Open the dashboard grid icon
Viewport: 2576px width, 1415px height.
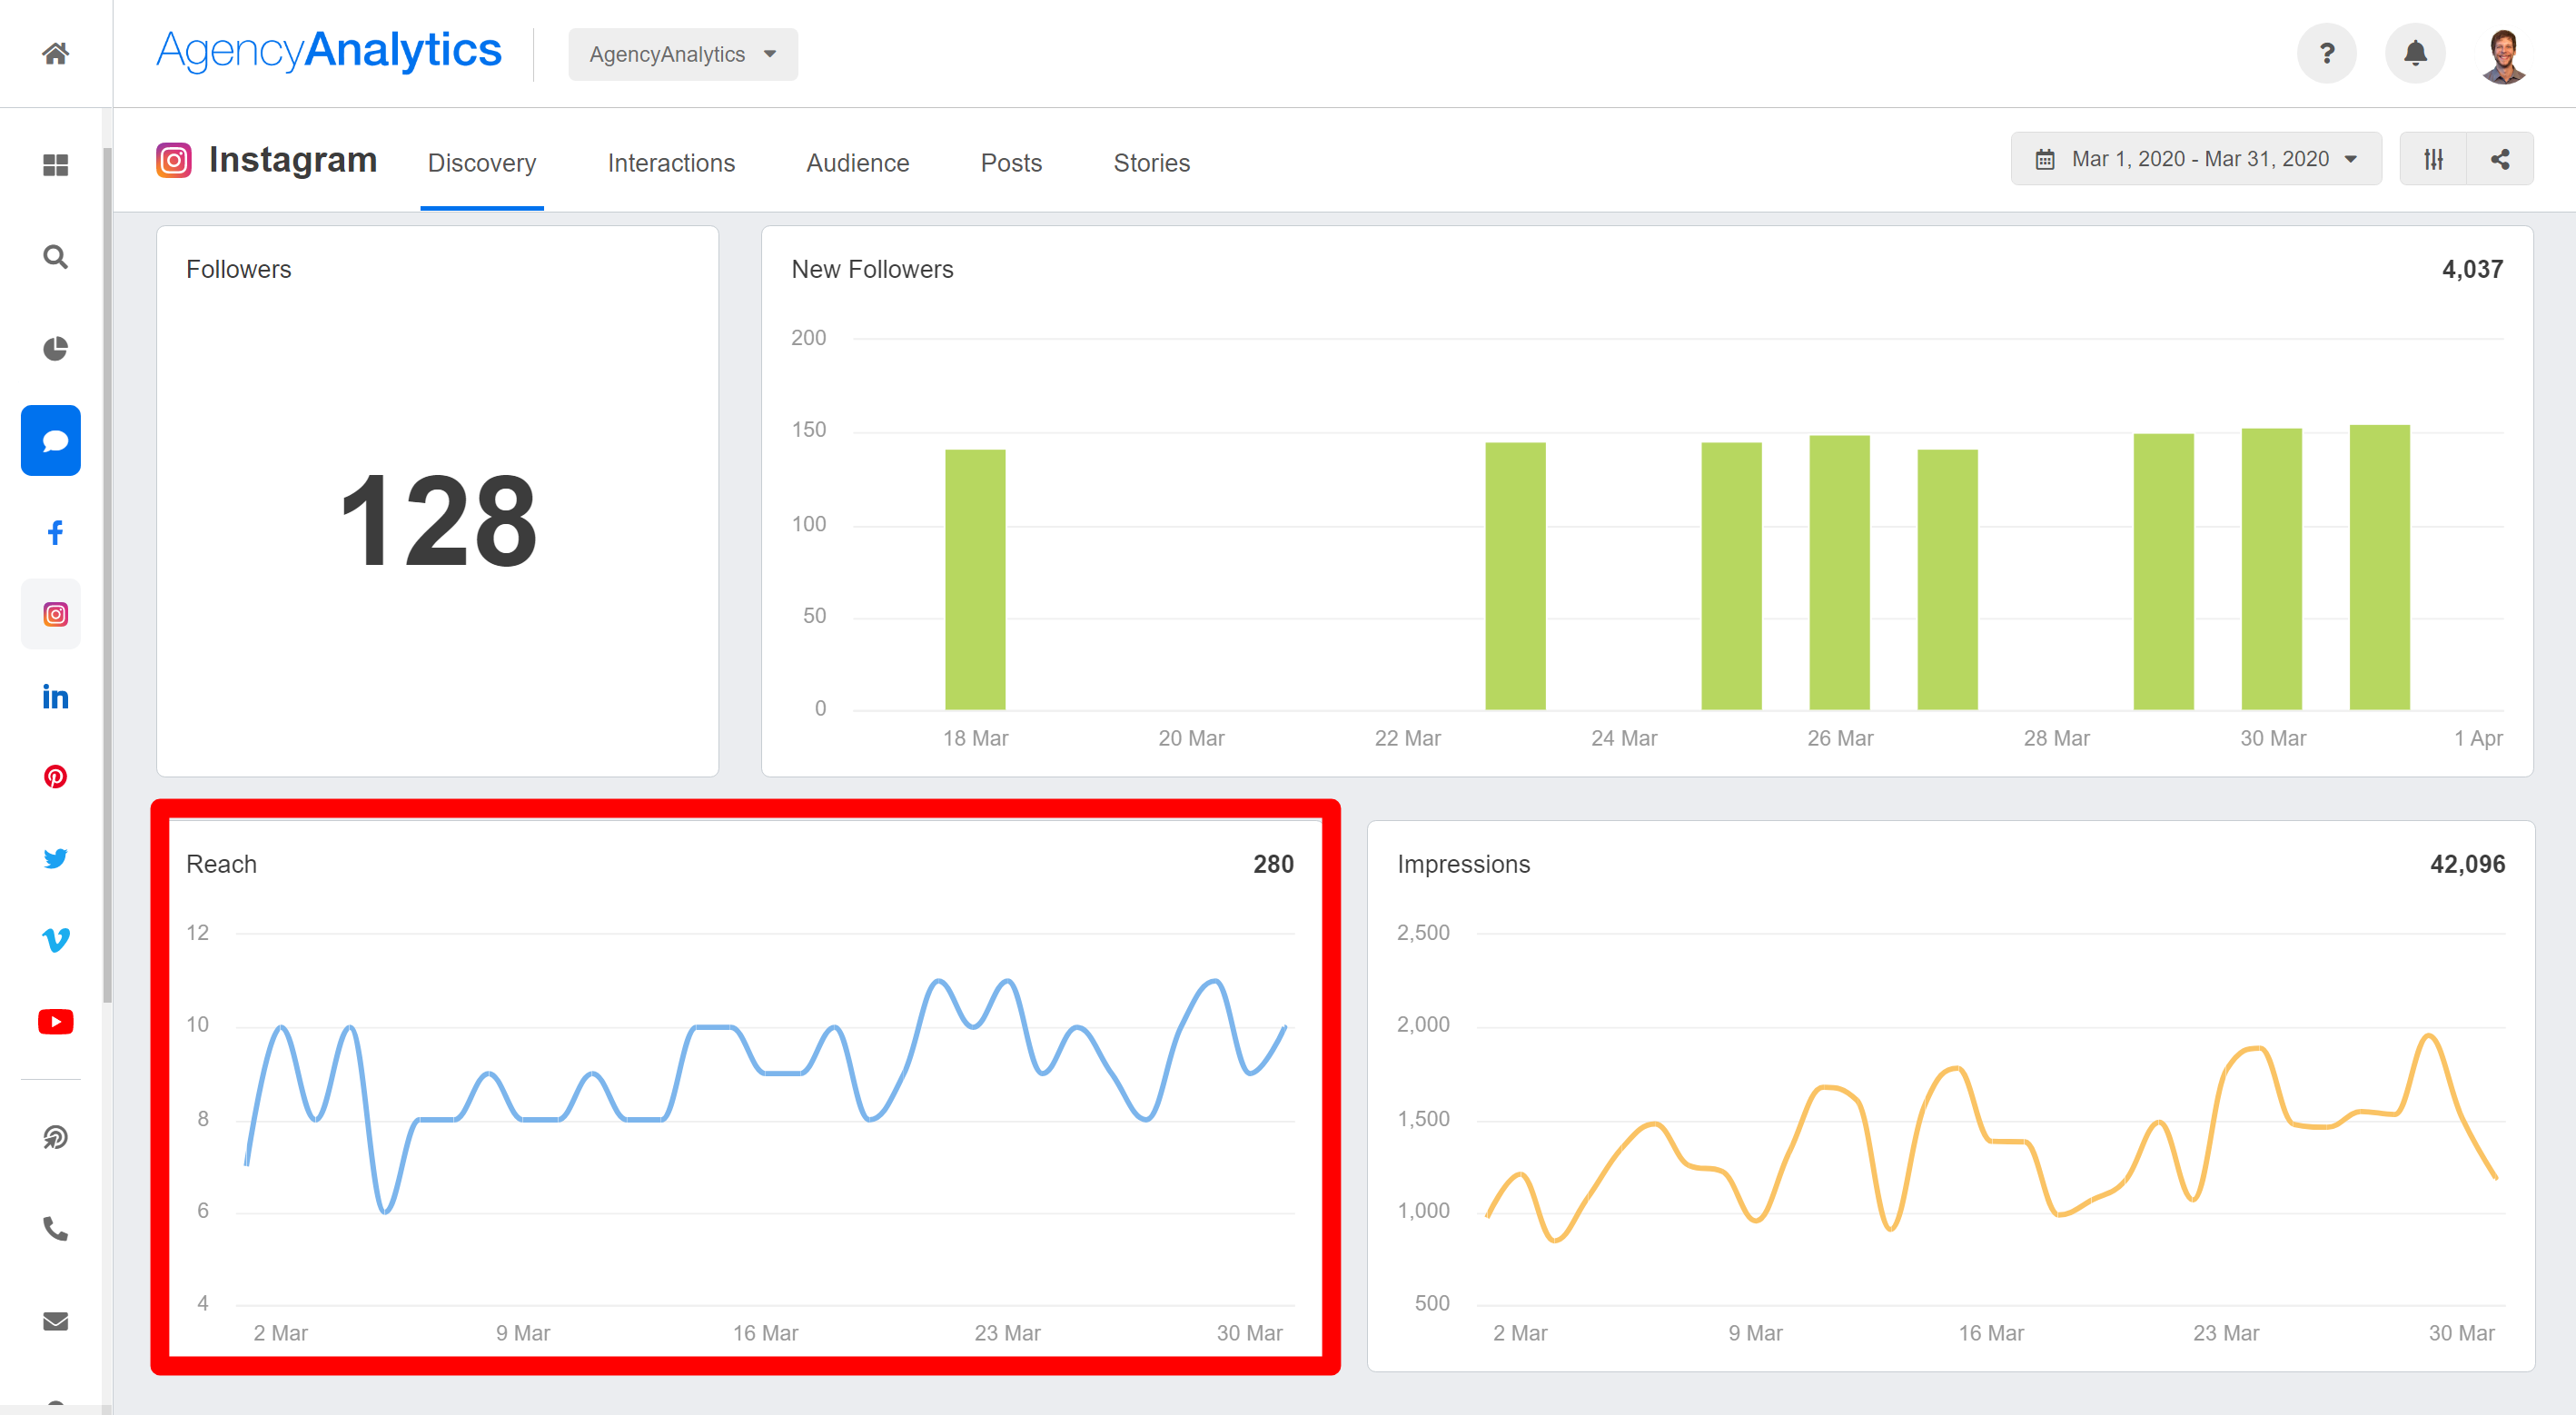click(55, 165)
